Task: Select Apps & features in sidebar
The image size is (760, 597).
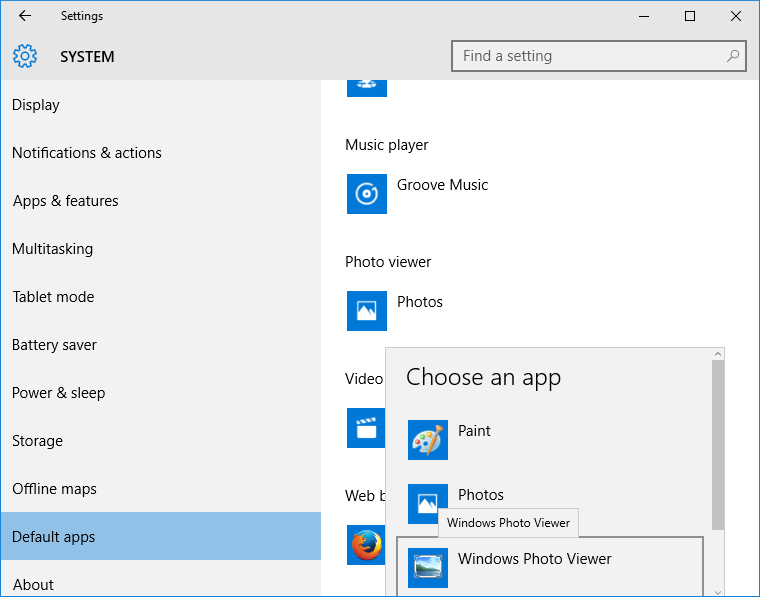Action: 66,201
